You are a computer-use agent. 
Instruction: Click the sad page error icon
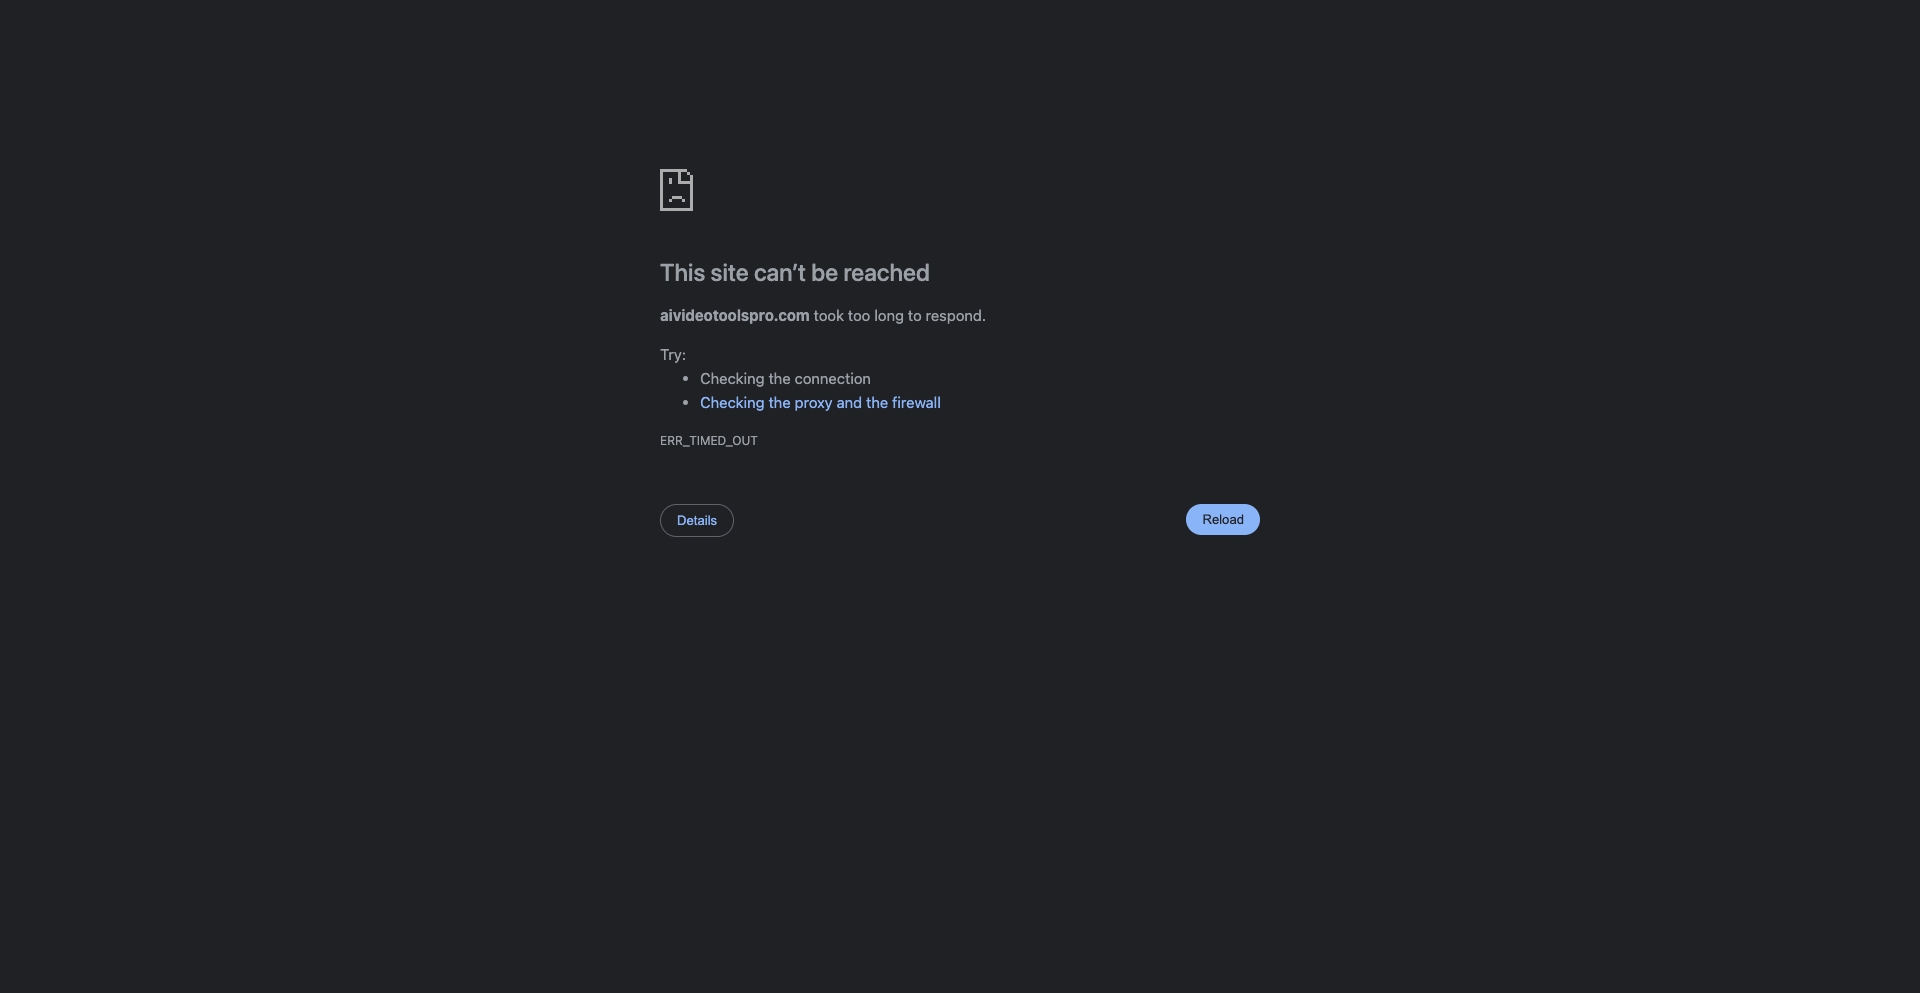[x=676, y=190]
